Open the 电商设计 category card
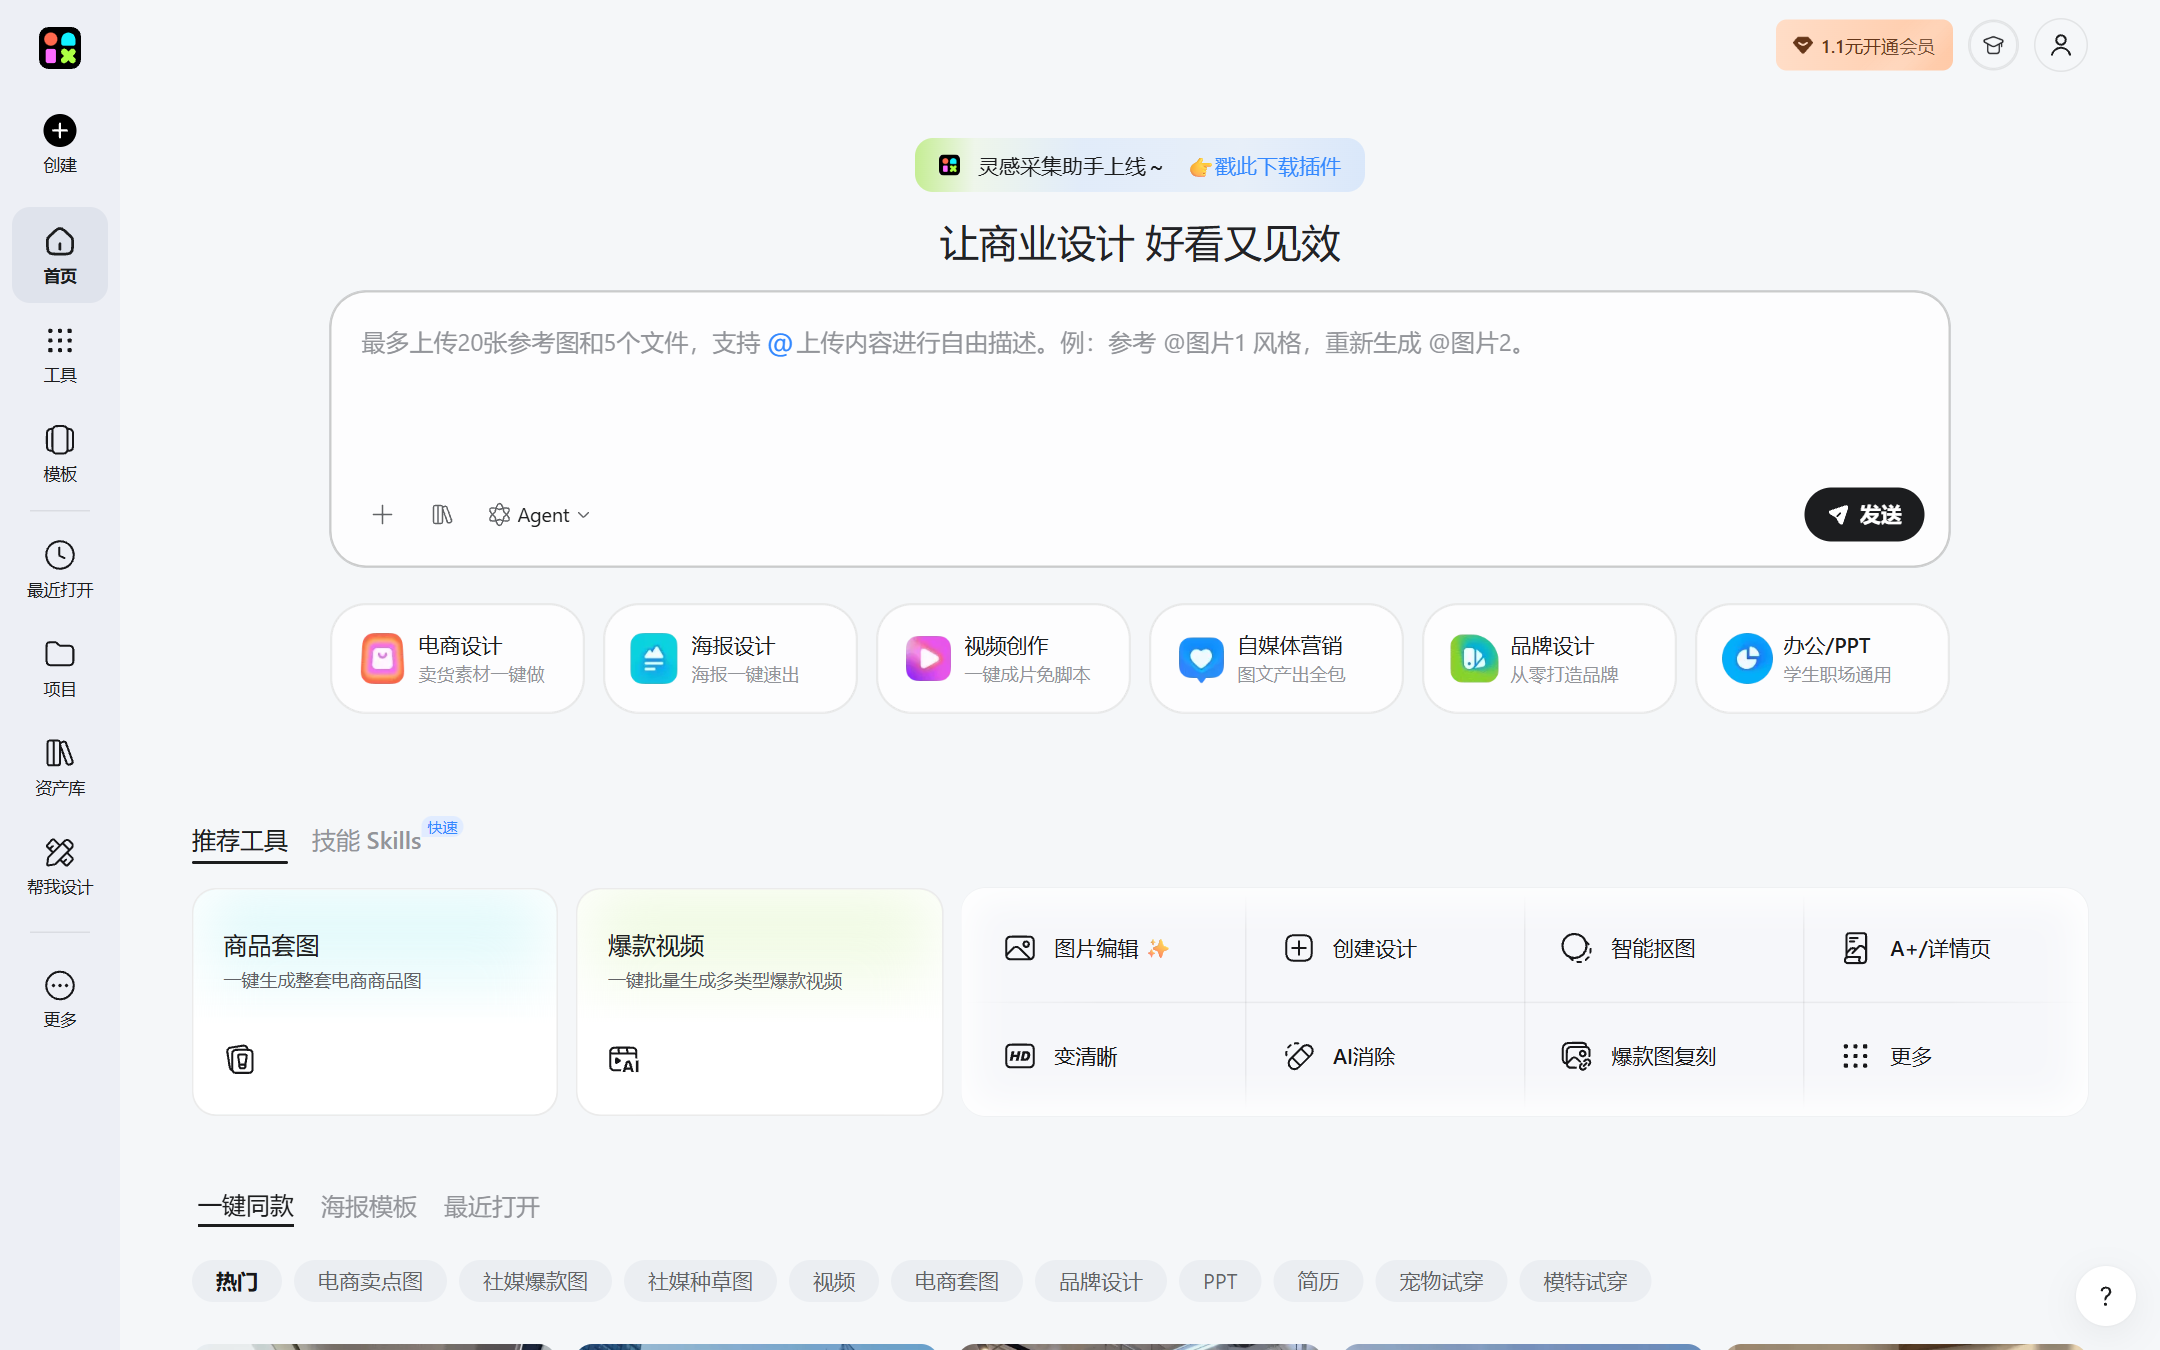Viewport: 2160px width, 1350px height. tap(457, 658)
